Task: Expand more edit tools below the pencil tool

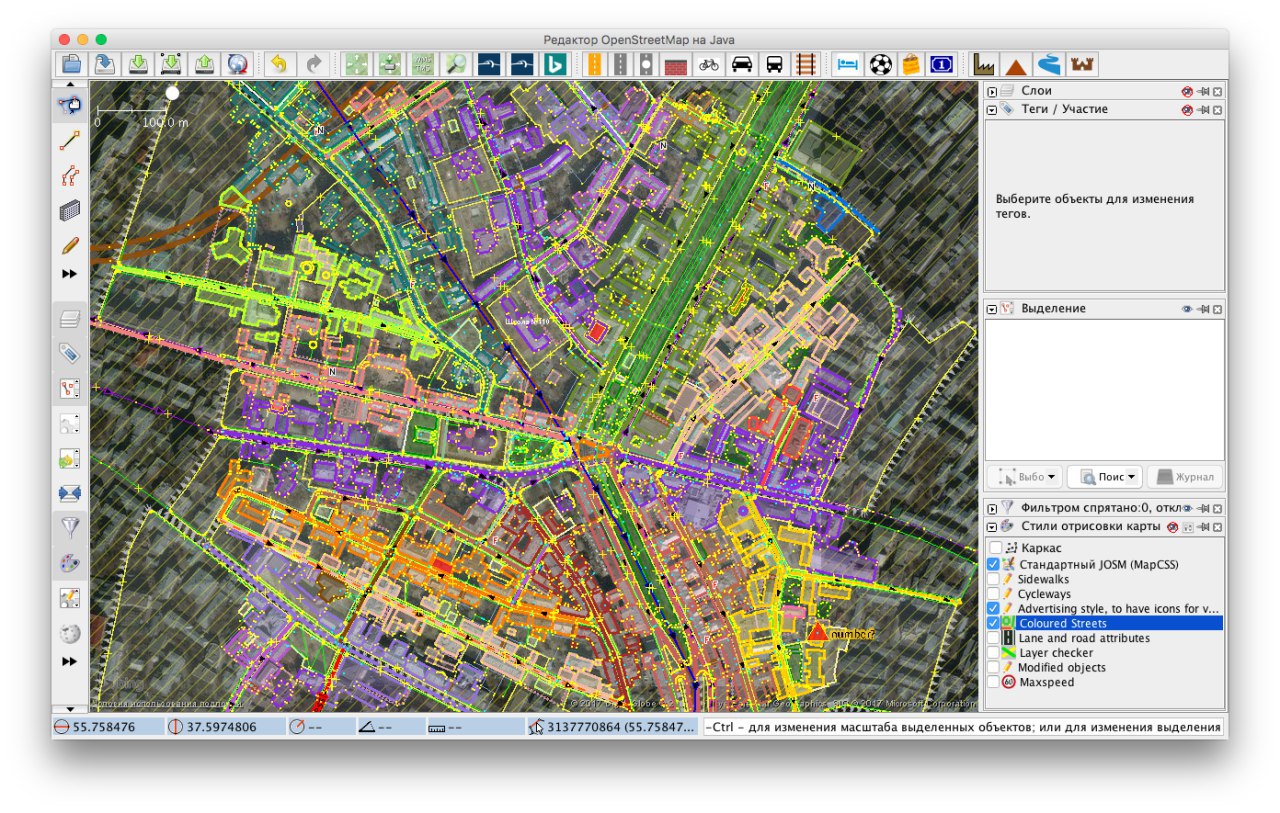Action: tap(70, 274)
